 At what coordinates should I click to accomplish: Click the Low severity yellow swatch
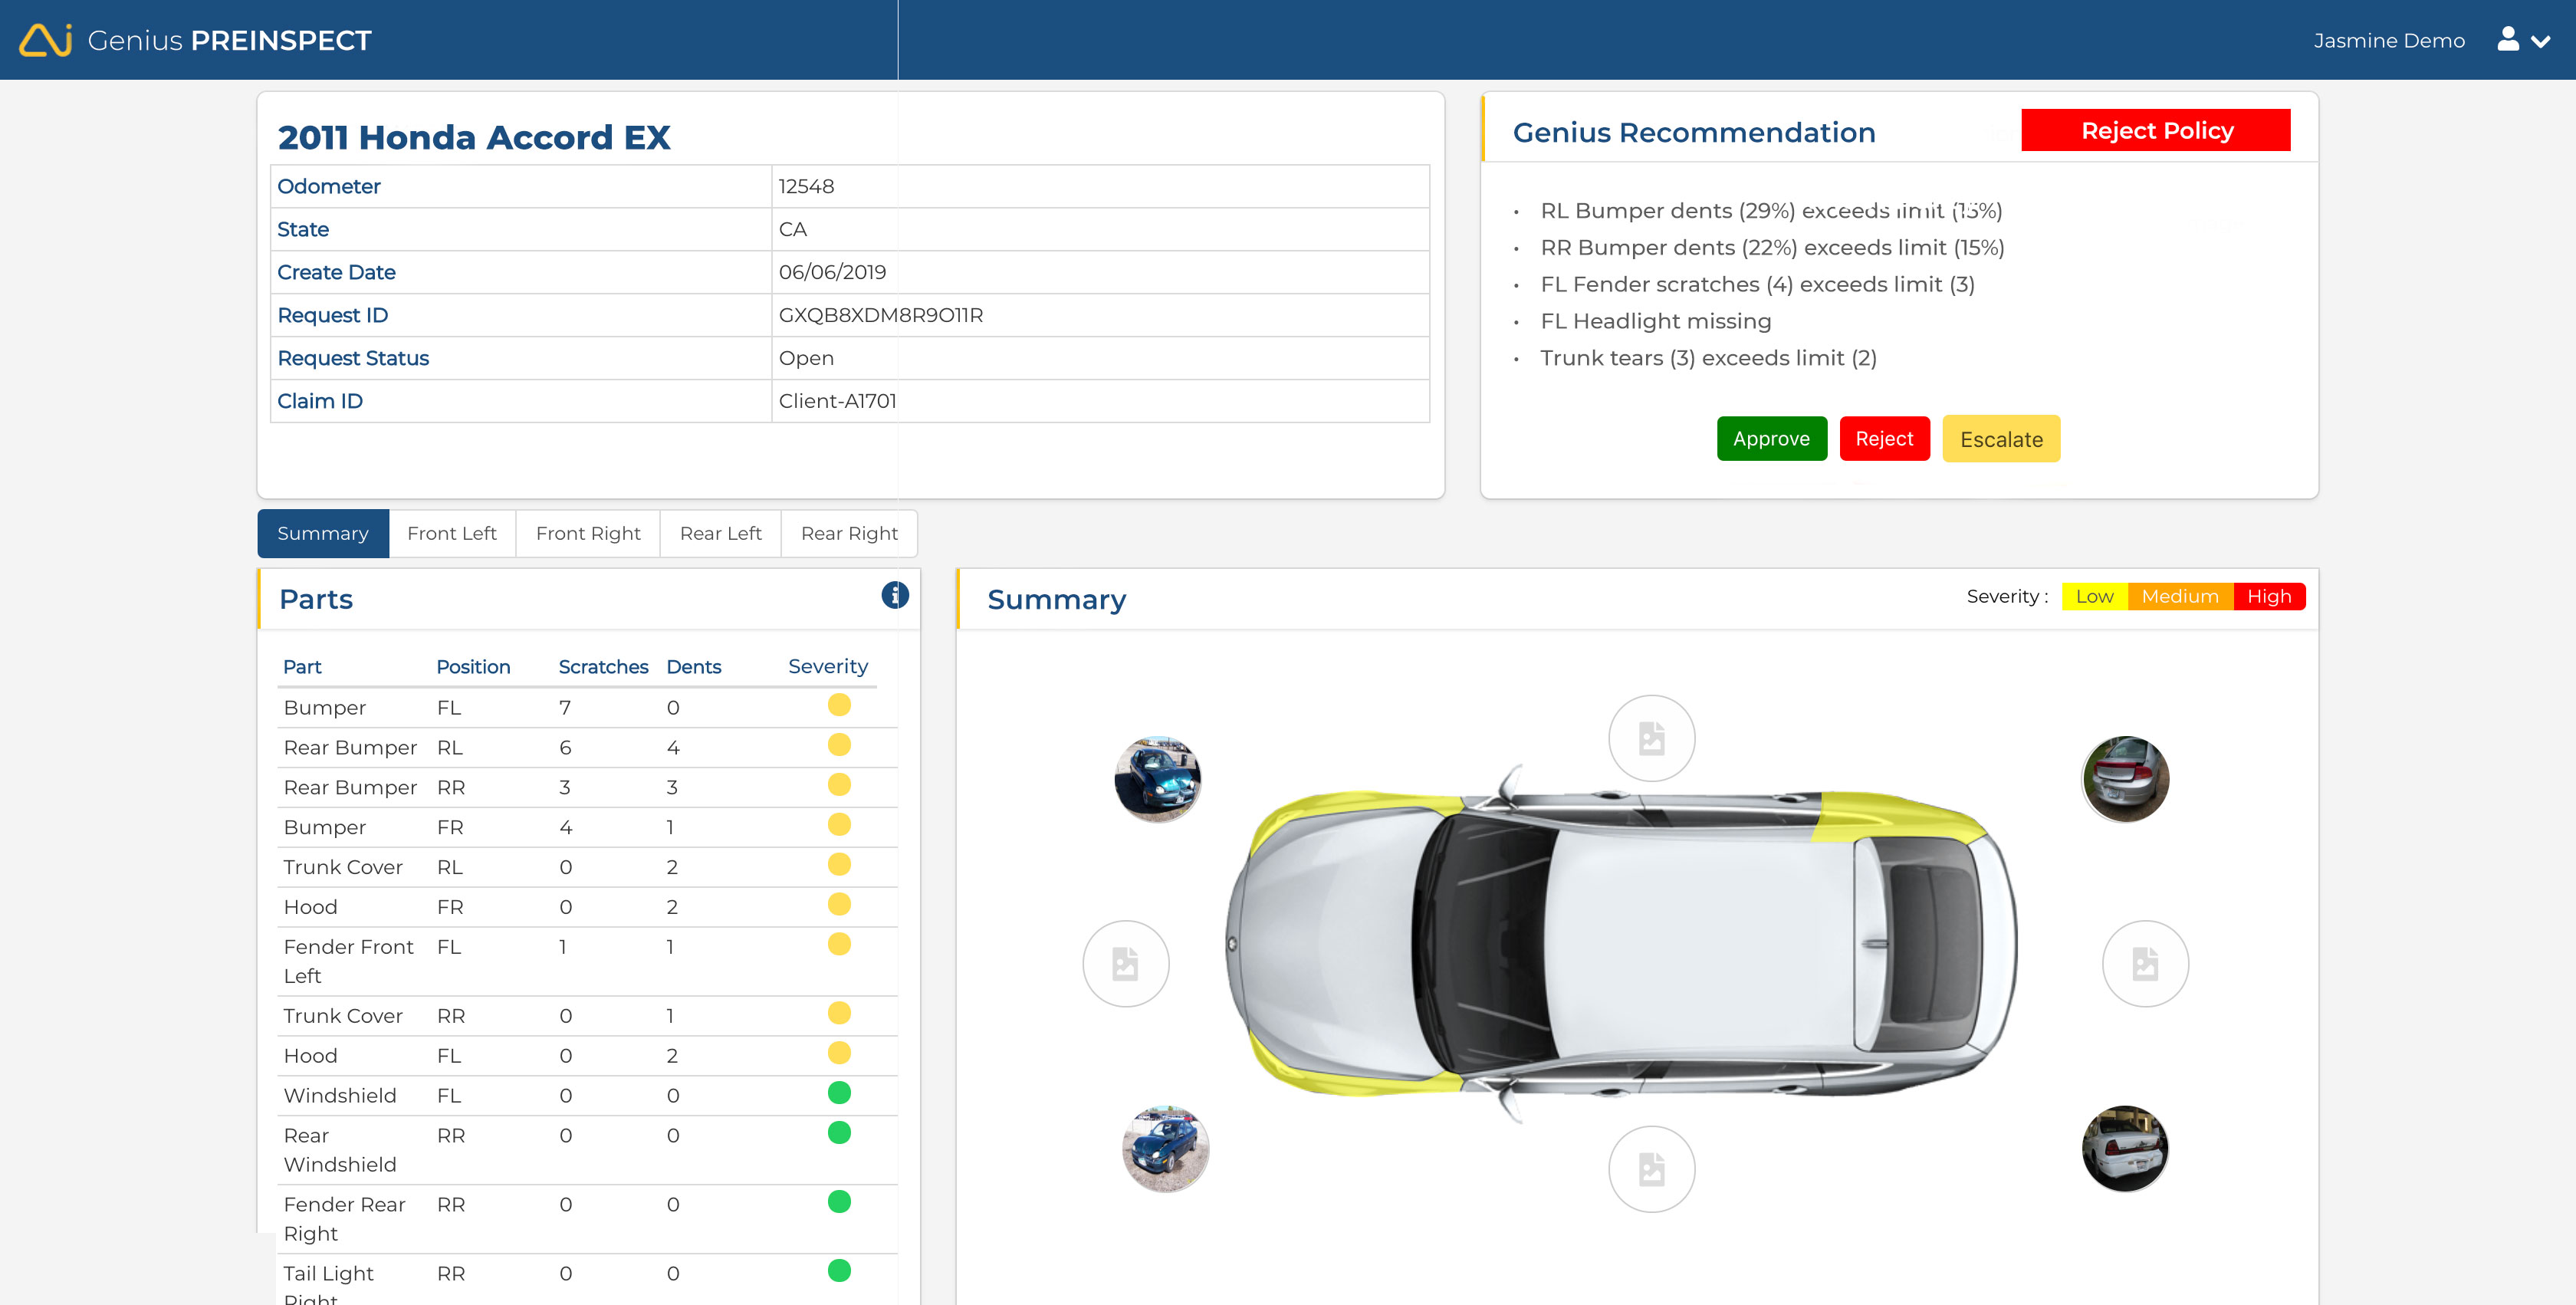tap(2094, 596)
